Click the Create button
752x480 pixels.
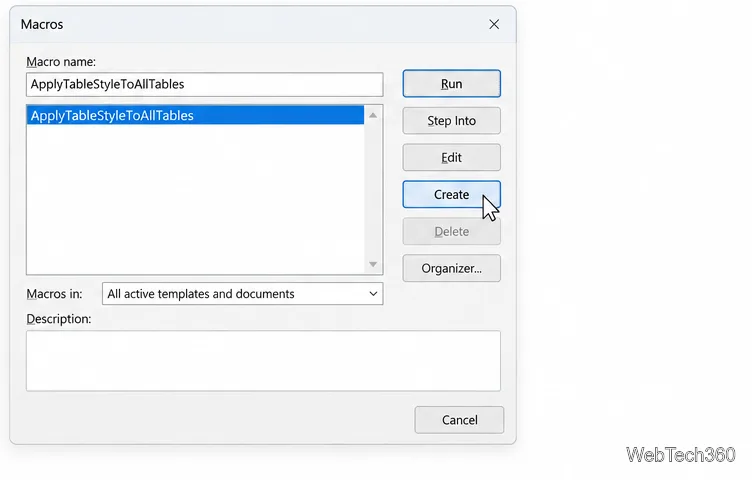point(451,195)
